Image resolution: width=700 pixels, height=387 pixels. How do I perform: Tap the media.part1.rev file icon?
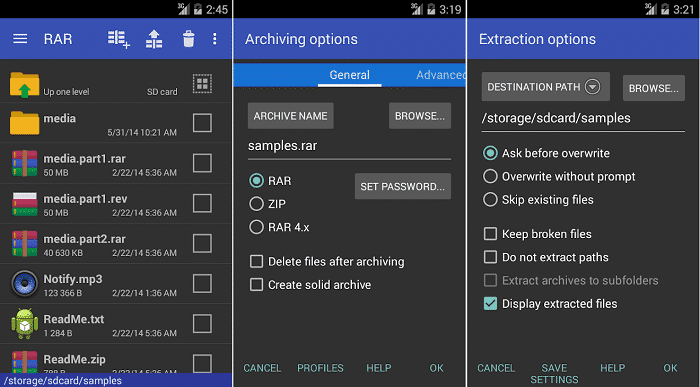pyautogui.click(x=25, y=203)
